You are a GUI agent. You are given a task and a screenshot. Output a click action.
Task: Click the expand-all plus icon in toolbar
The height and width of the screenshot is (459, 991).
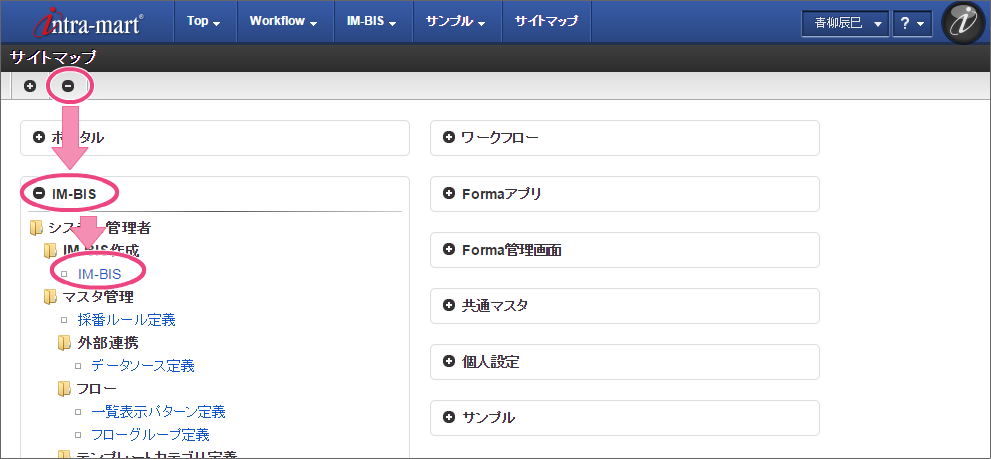(x=30, y=86)
